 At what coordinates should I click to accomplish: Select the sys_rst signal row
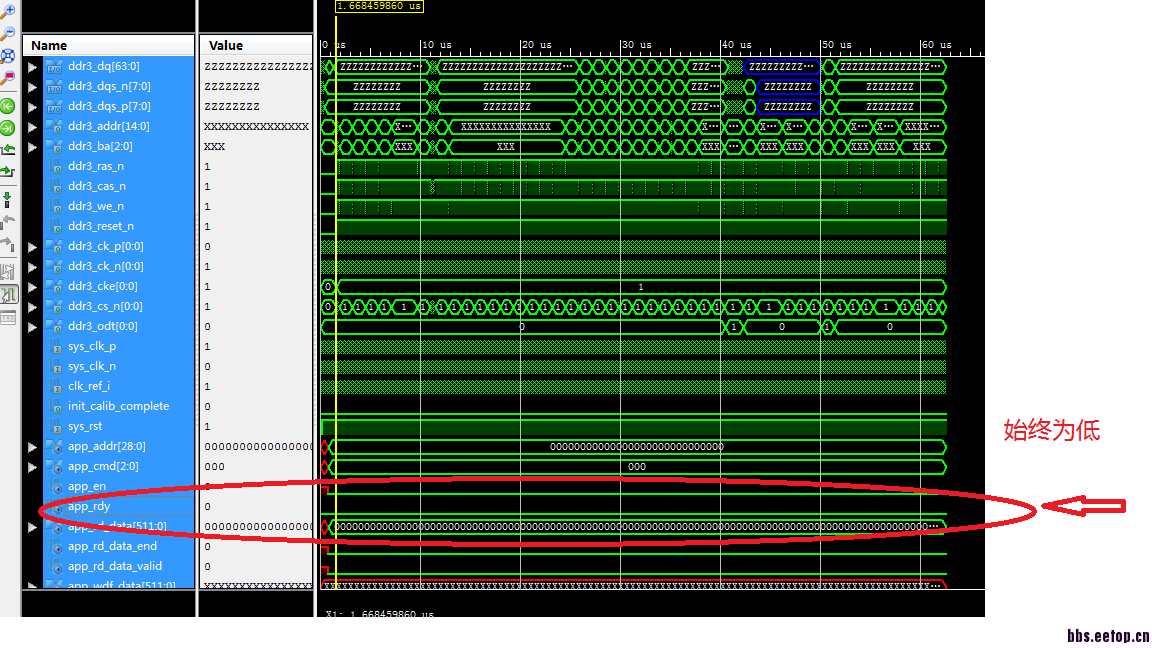click(109, 426)
